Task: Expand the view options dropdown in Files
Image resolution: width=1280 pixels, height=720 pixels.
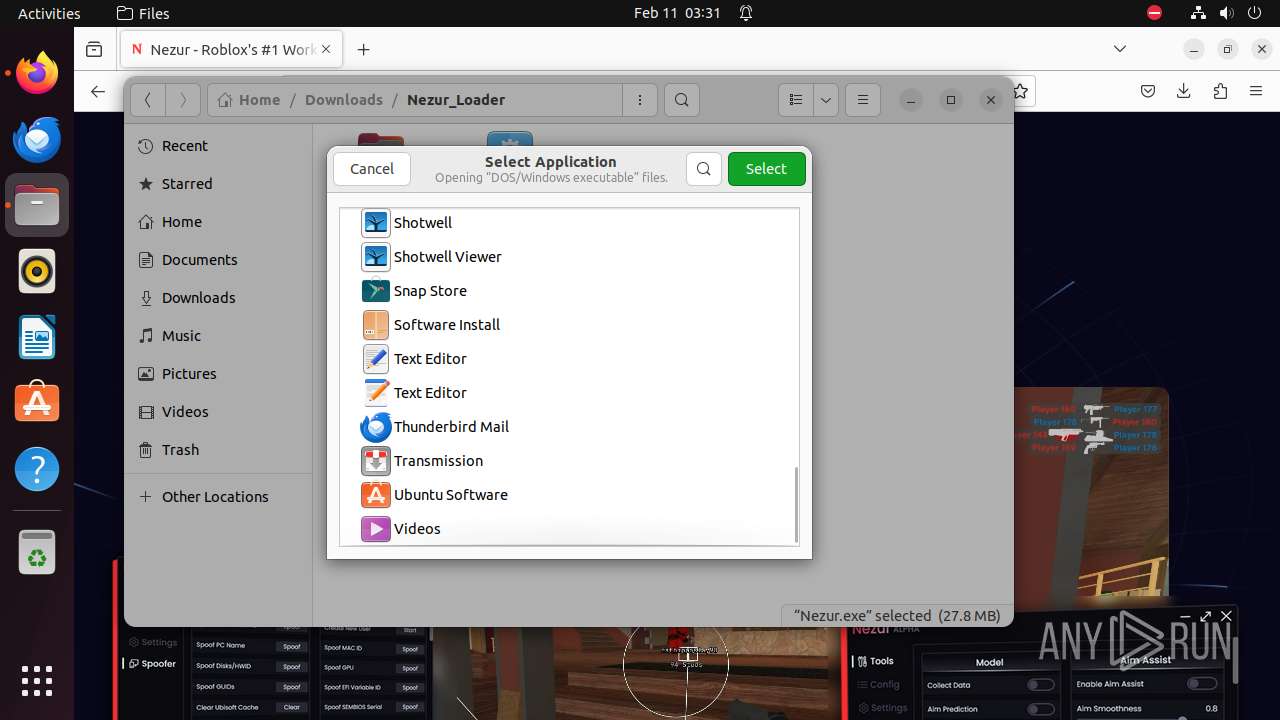Action: click(826, 100)
